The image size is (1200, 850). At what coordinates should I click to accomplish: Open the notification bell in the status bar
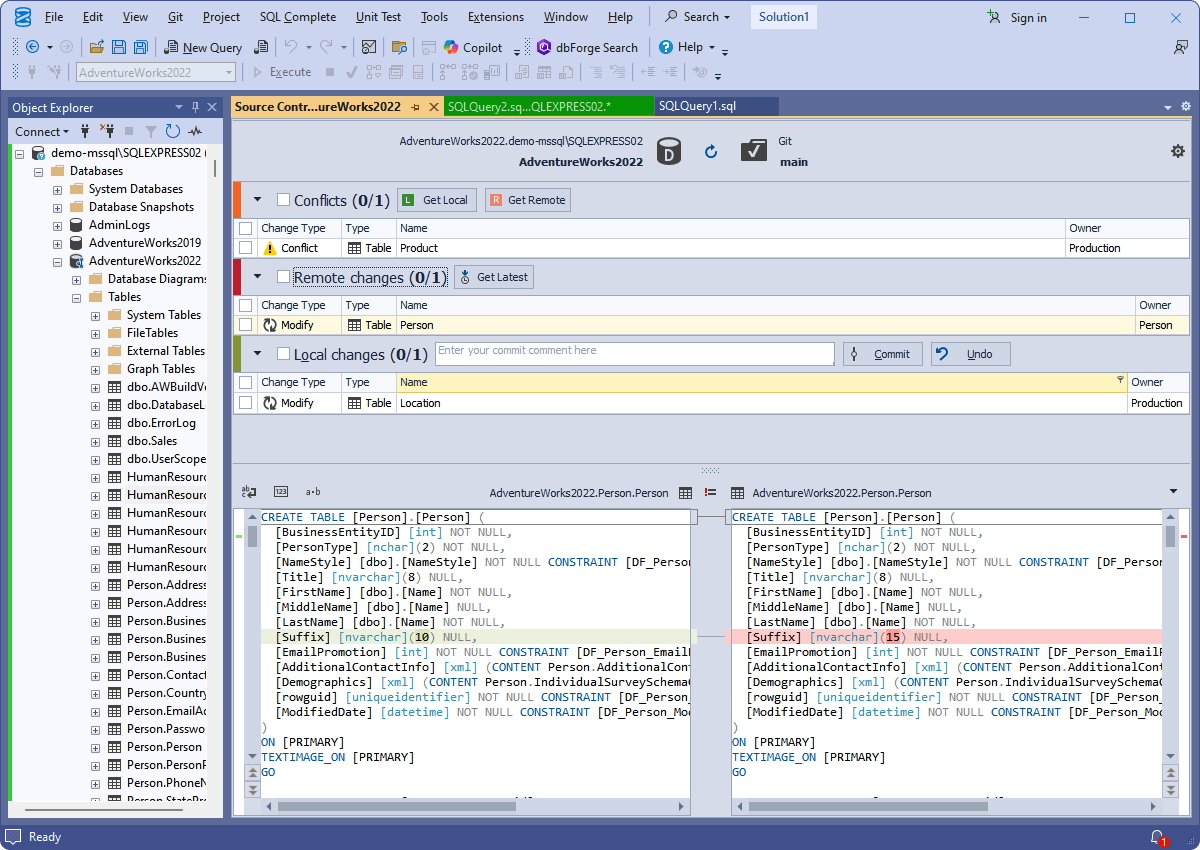[1157, 837]
